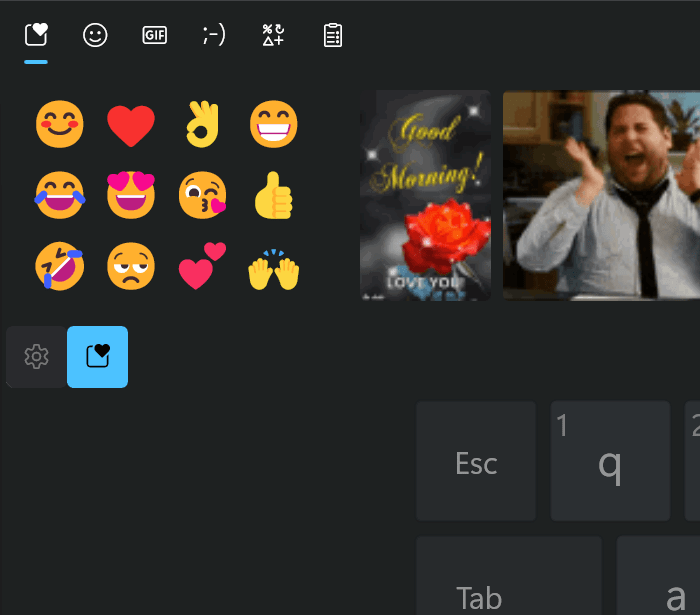Insert the rolling on floor laughing emoji
This screenshot has width=700, height=615.
[59, 266]
